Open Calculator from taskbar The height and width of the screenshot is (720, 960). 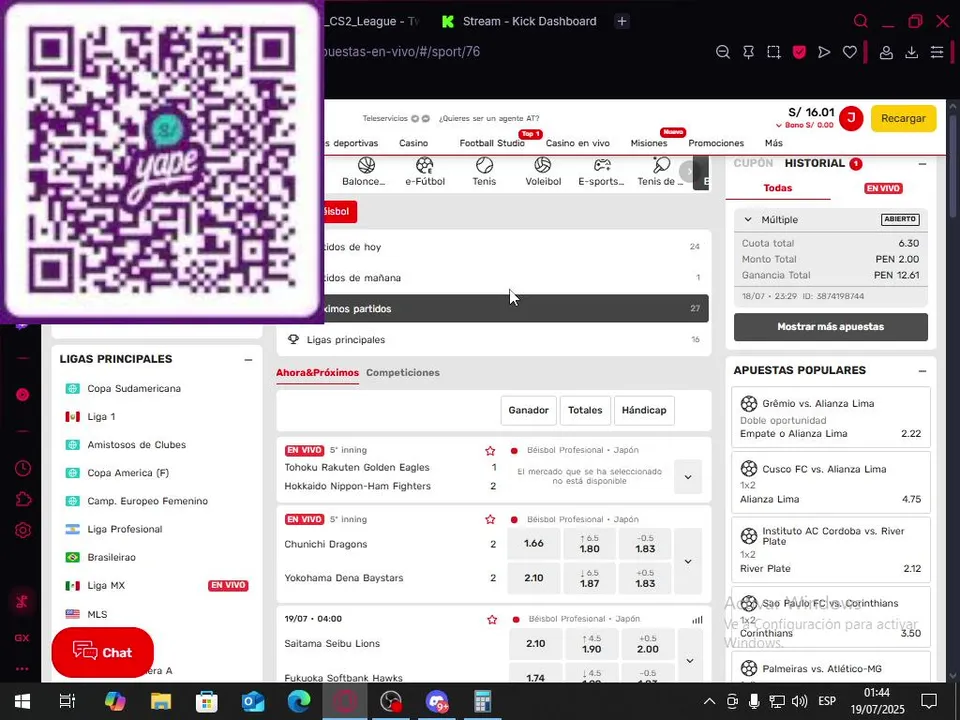[482, 701]
